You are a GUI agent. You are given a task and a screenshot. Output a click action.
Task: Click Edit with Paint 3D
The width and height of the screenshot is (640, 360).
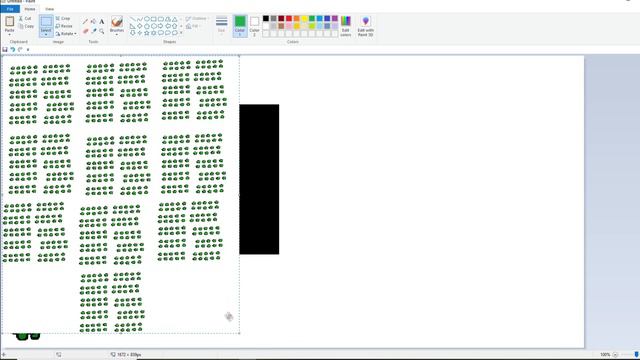point(365,26)
